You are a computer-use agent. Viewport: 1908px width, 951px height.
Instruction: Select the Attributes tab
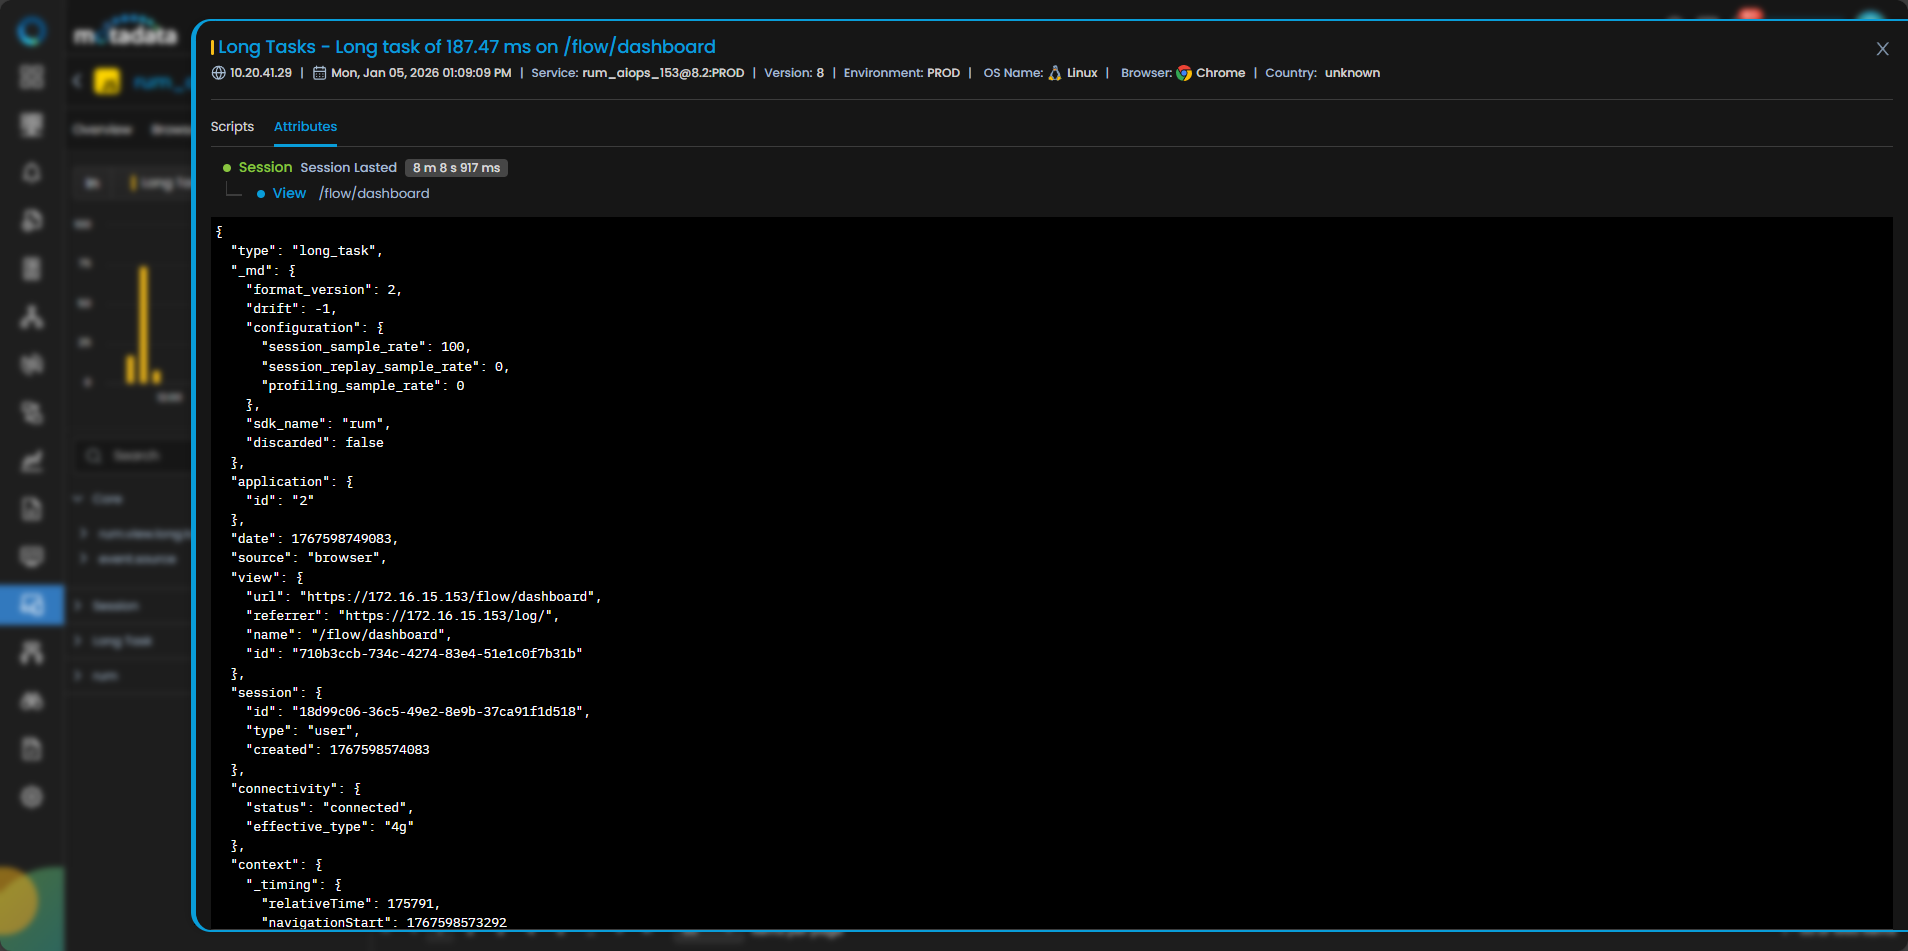(305, 127)
